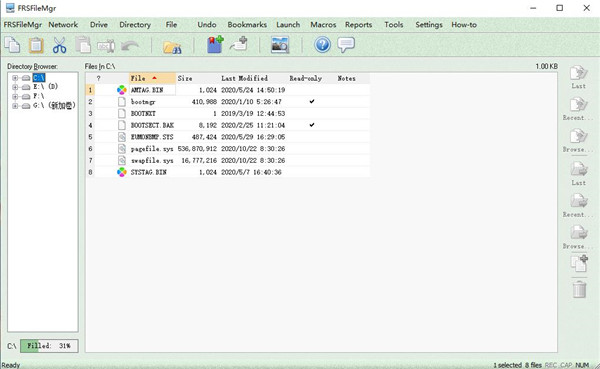Screen dimensions: 600x369
Task: Click the colorful SYSTAG.BIN file icon
Action: pyautogui.click(x=122, y=172)
